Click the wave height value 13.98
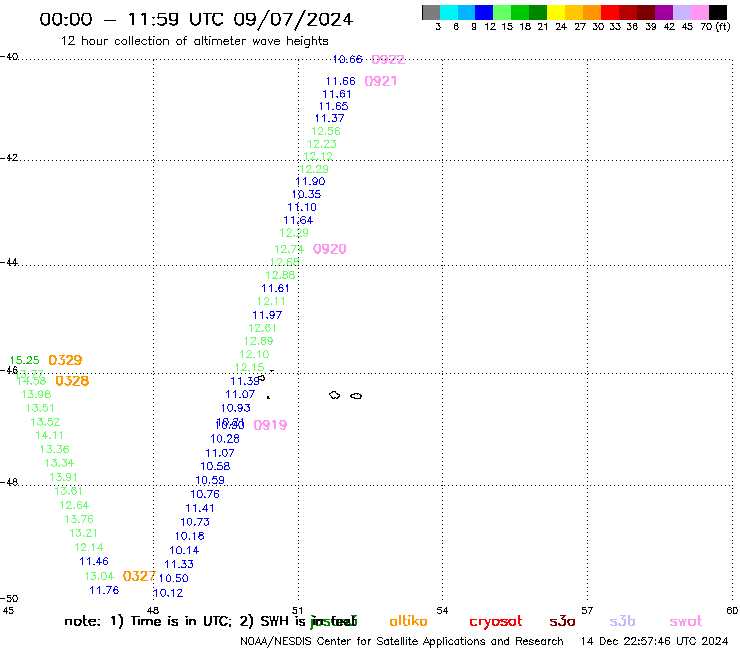 click(x=36, y=394)
